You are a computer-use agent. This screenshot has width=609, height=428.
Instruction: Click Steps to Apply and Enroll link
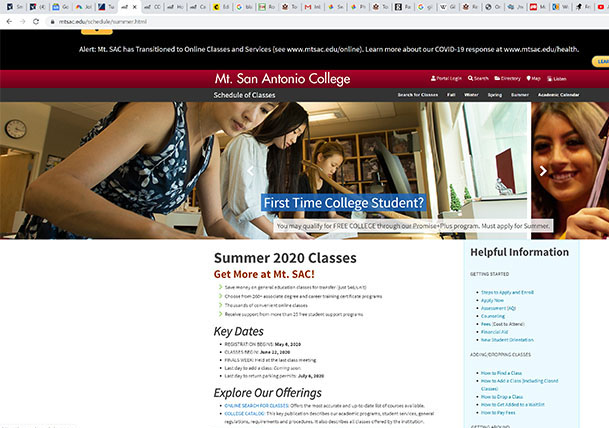(x=507, y=292)
